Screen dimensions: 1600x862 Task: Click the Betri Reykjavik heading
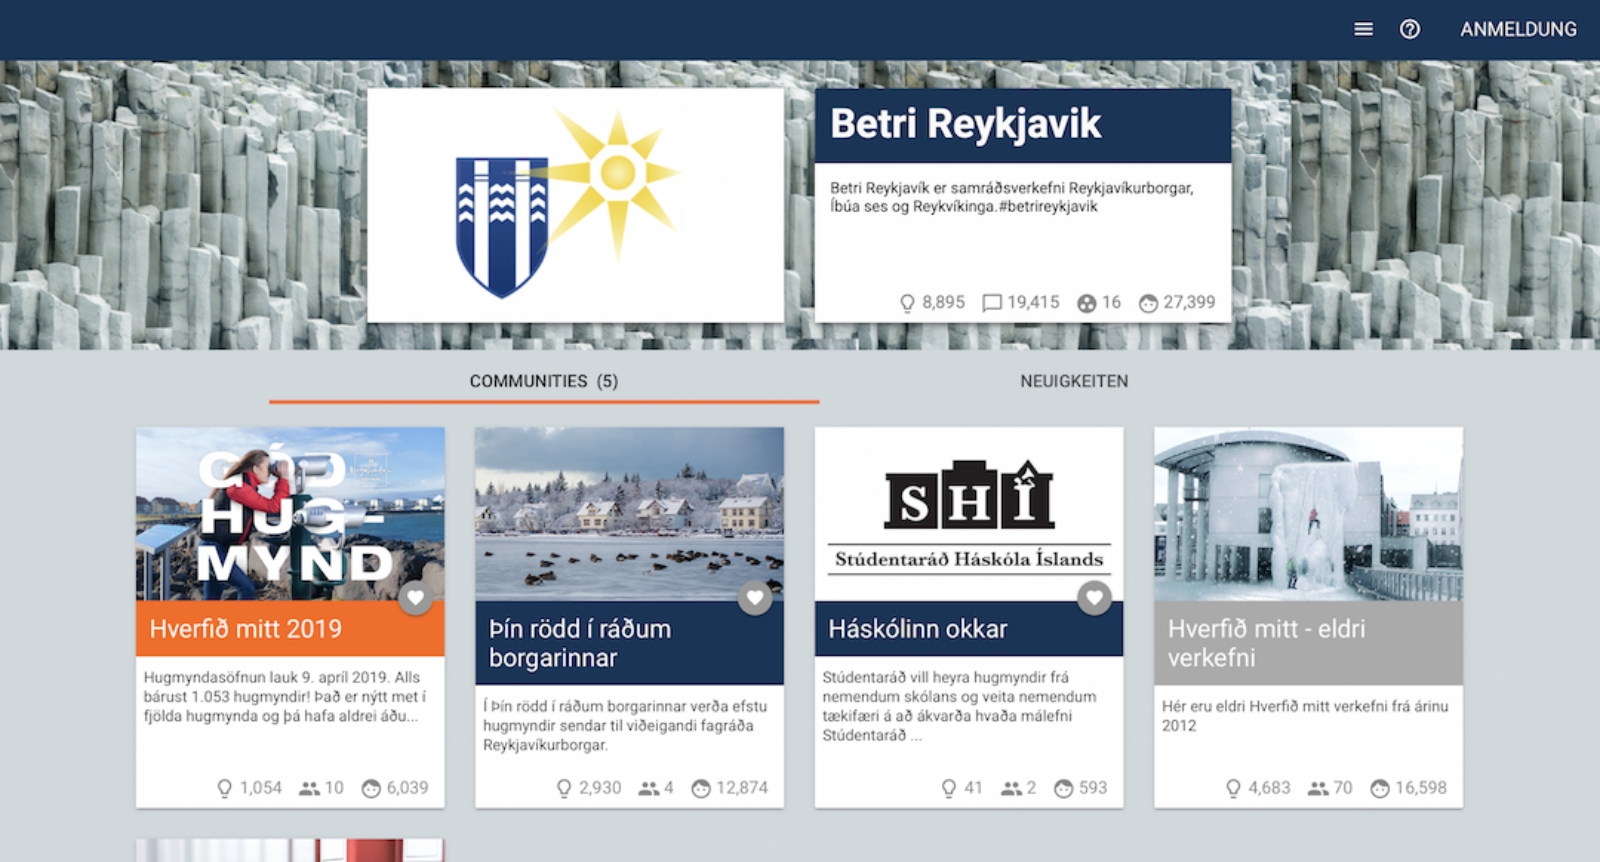[x=965, y=125]
